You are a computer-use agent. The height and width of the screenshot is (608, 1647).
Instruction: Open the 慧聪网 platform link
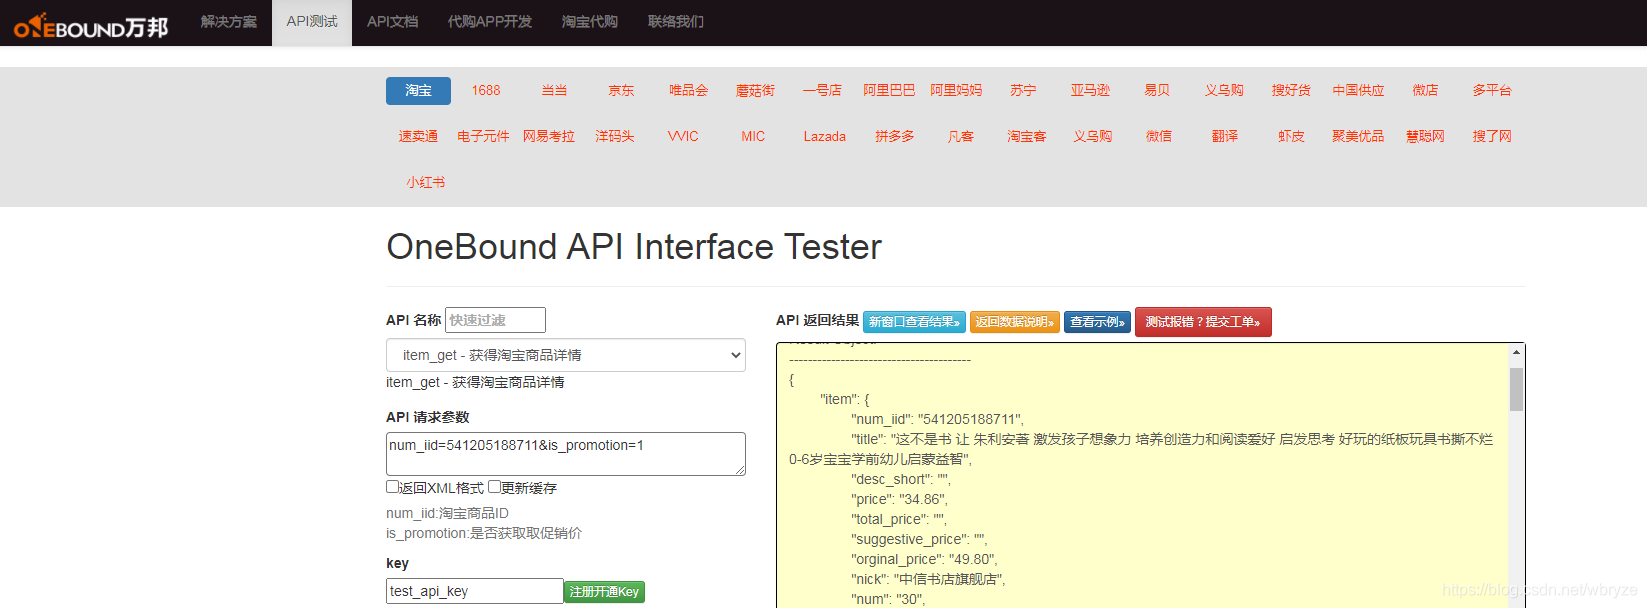(x=1425, y=137)
